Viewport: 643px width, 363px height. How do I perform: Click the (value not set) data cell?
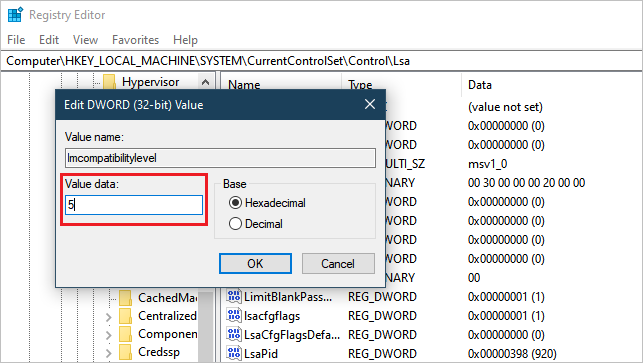pos(505,107)
